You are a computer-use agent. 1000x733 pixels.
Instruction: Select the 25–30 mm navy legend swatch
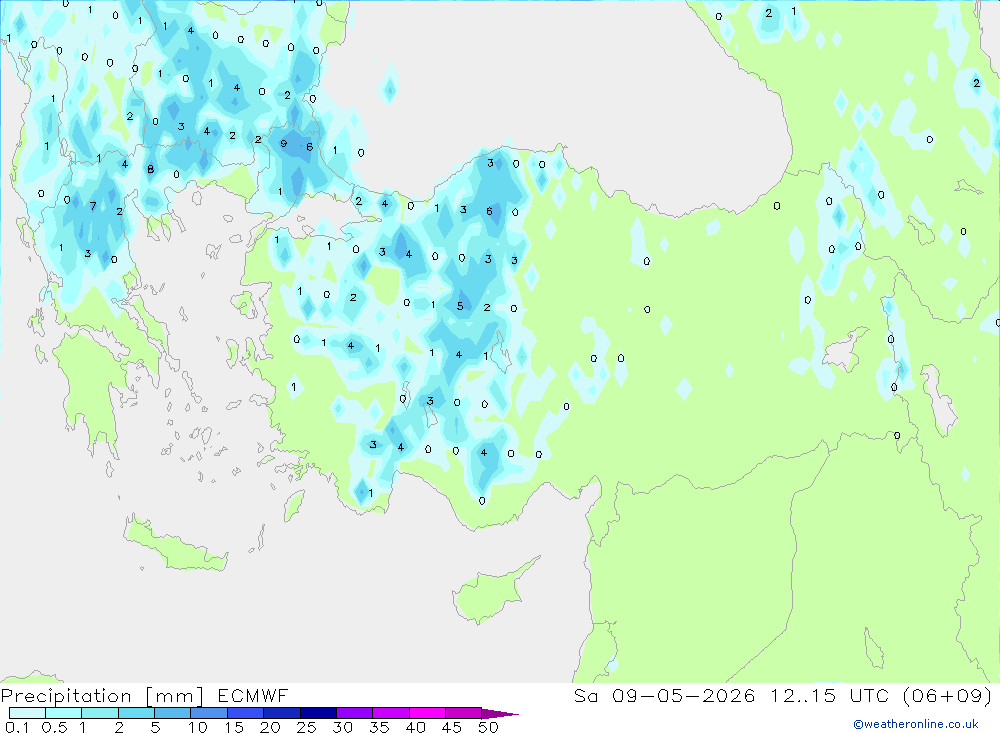pos(318,713)
